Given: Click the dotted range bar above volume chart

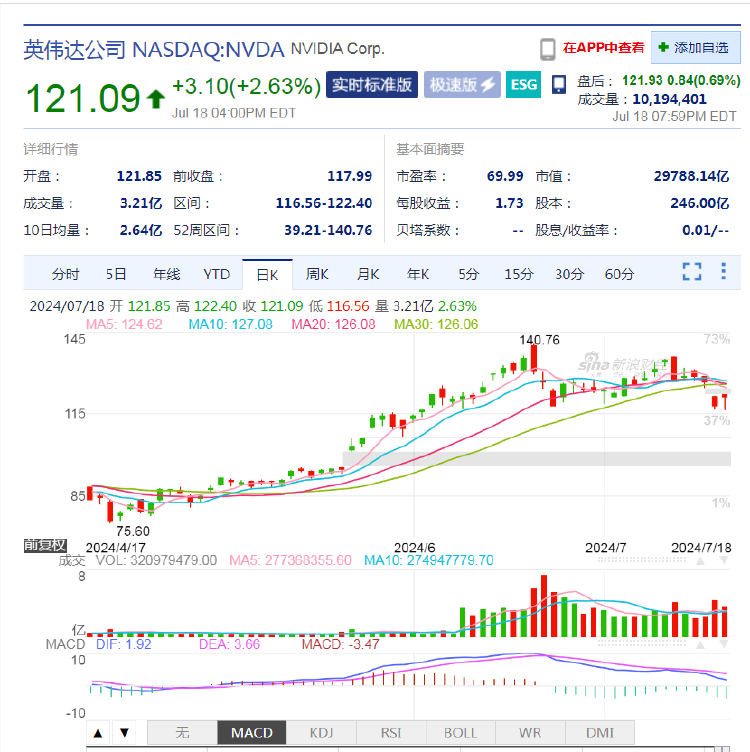Looking at the screenshot, I should point(643,559).
